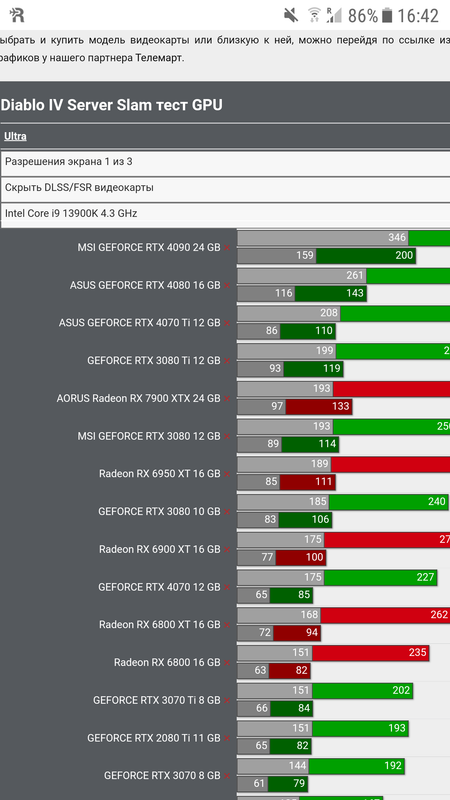This screenshot has height=800, width=450.
Task: Select the GEFORCE RTX 4070 12 GB label
Action: pyautogui.click(x=159, y=587)
